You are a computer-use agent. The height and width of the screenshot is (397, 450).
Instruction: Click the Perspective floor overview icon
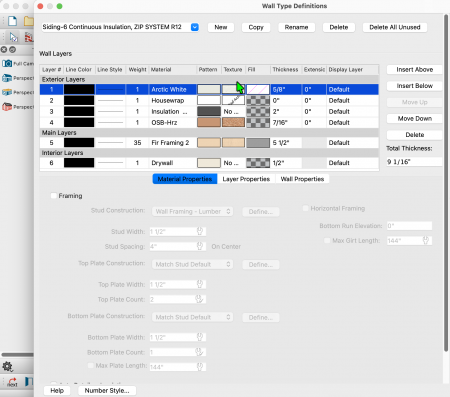[x=7, y=92]
